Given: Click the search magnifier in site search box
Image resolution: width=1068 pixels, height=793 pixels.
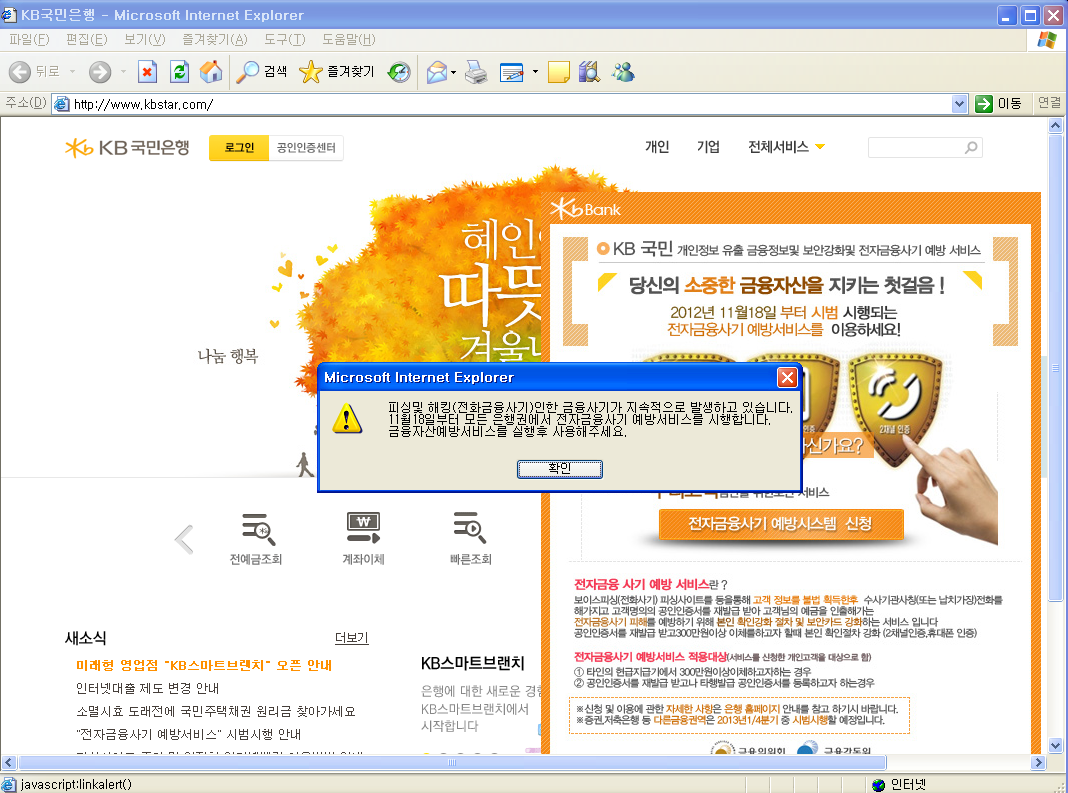Looking at the screenshot, I should coord(971,147).
